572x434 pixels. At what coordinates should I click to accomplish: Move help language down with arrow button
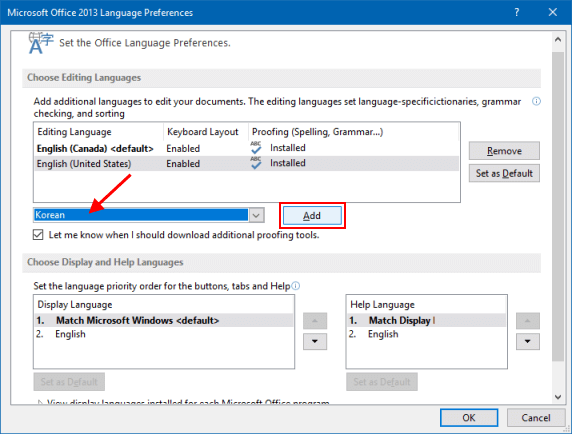(x=527, y=341)
